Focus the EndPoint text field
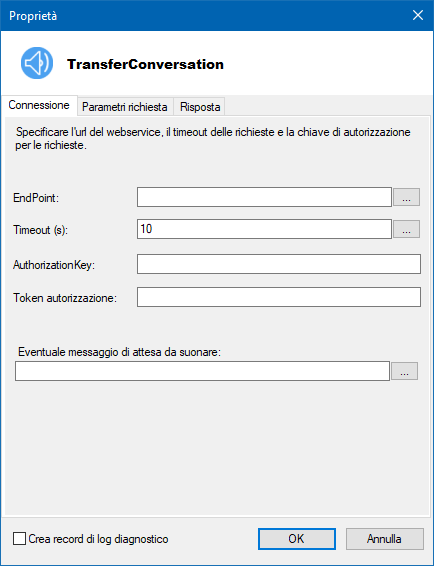 point(264,197)
